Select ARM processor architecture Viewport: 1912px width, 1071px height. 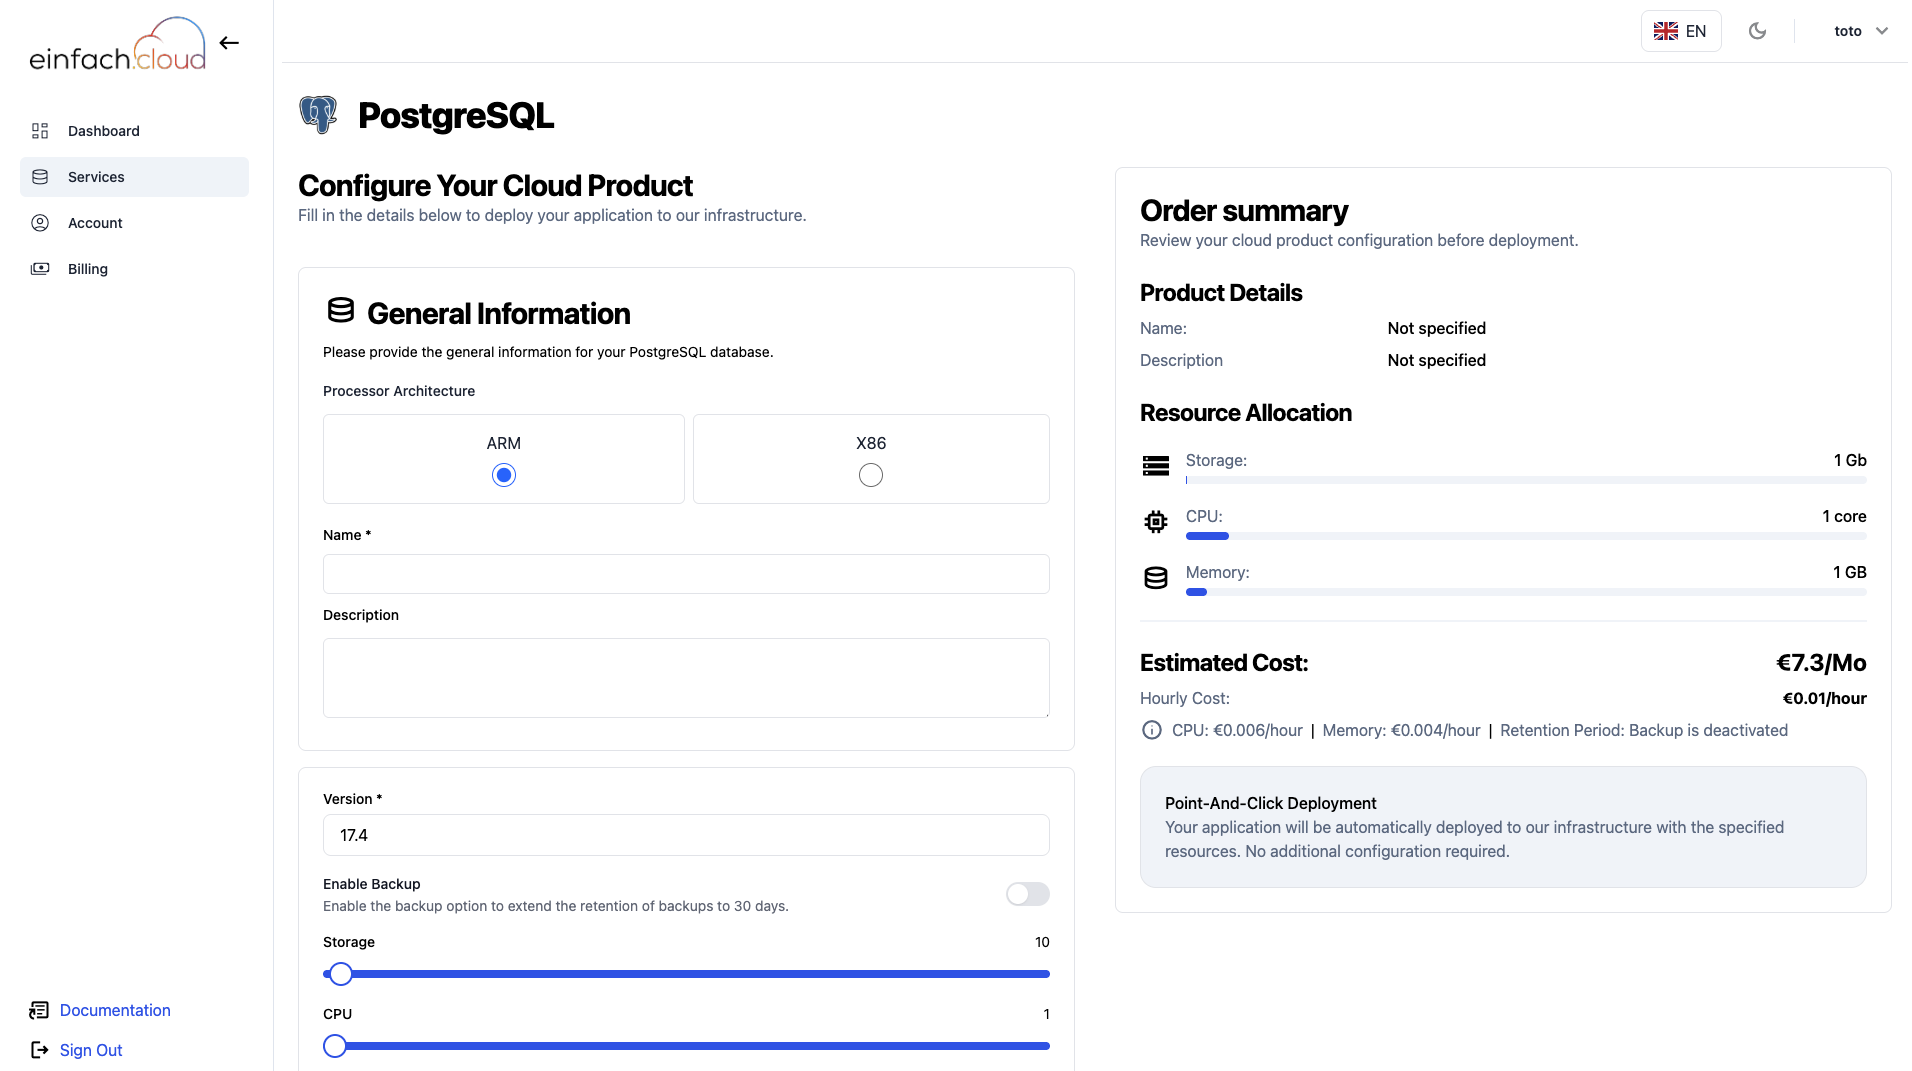tap(504, 475)
